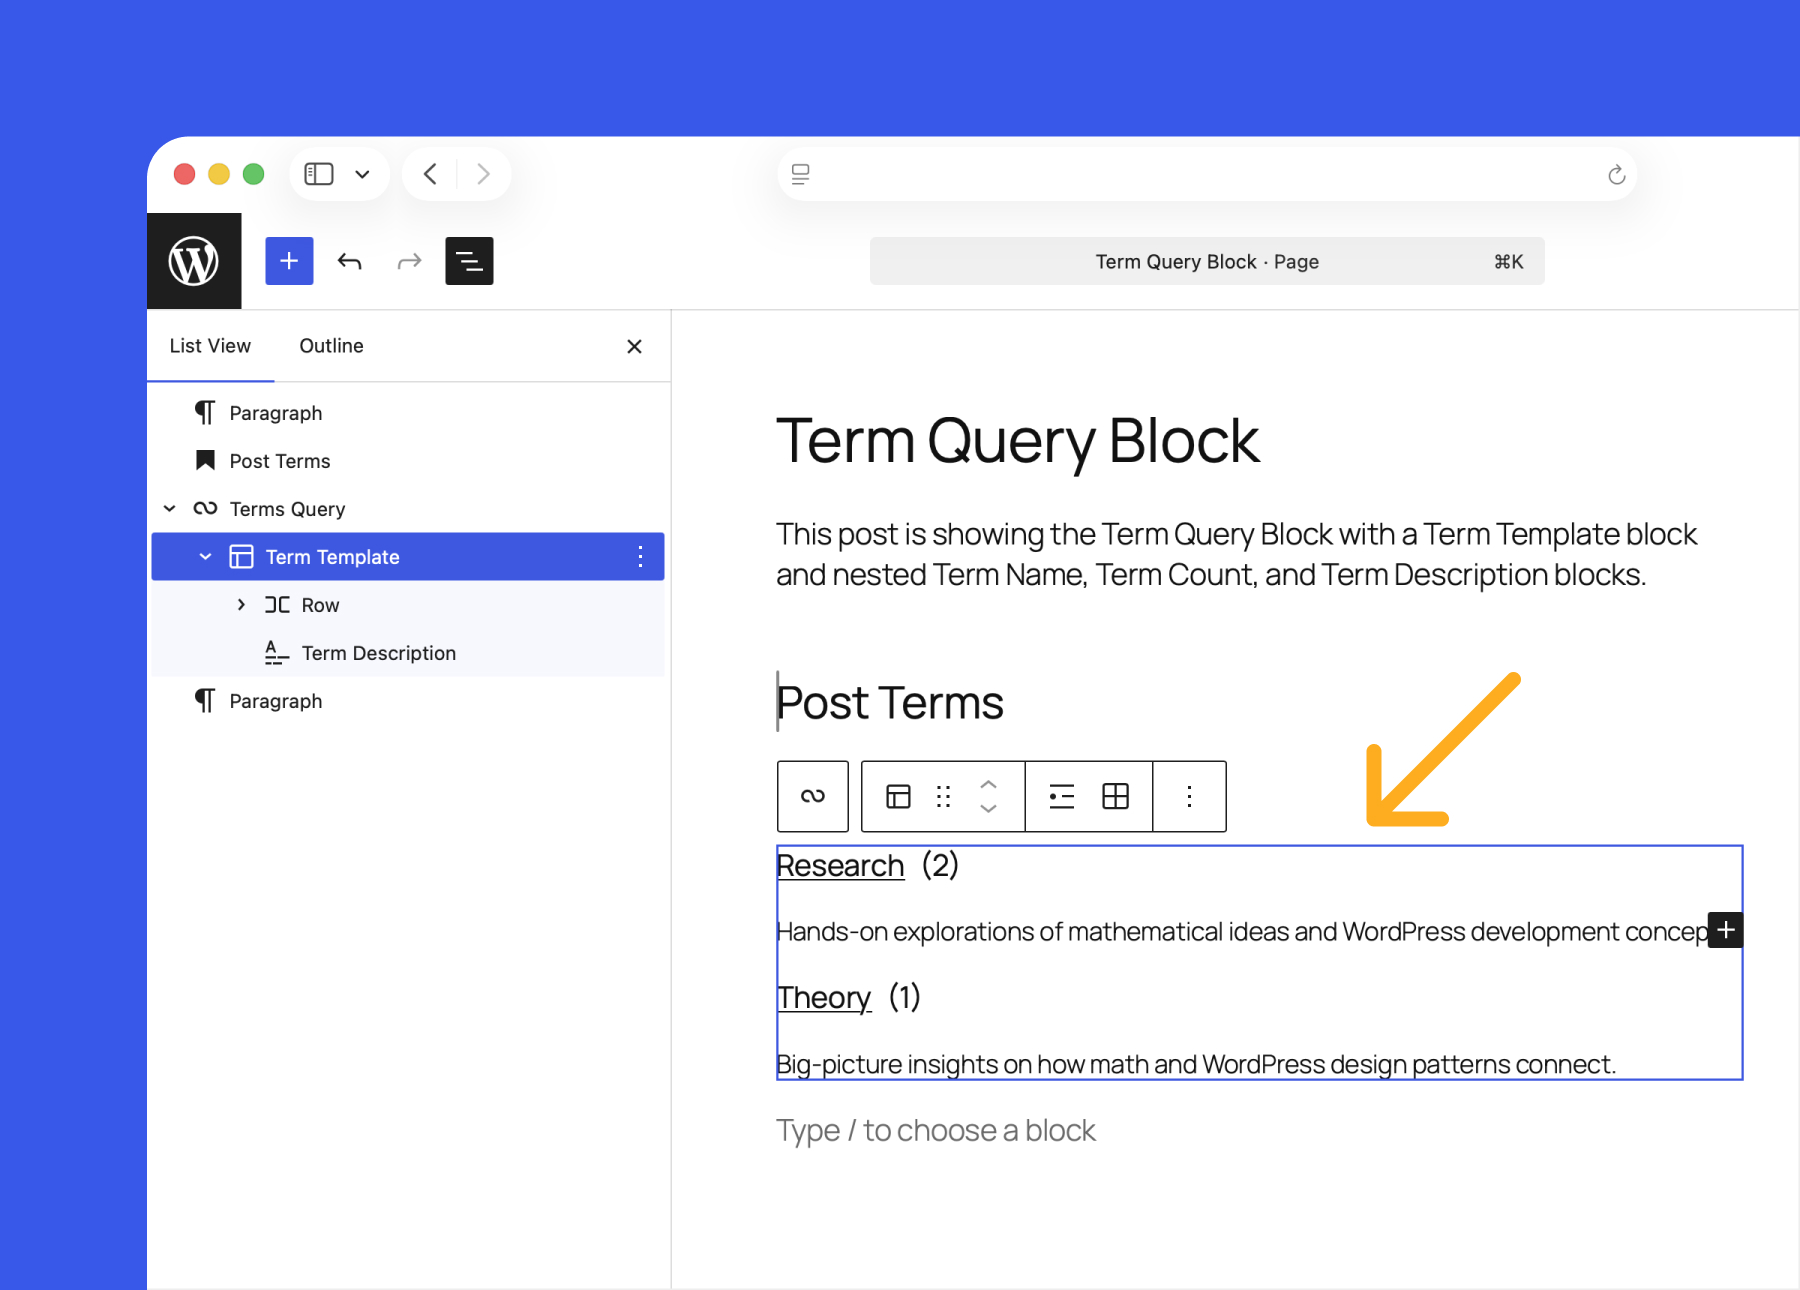Click the Redo arrow icon

click(x=409, y=260)
